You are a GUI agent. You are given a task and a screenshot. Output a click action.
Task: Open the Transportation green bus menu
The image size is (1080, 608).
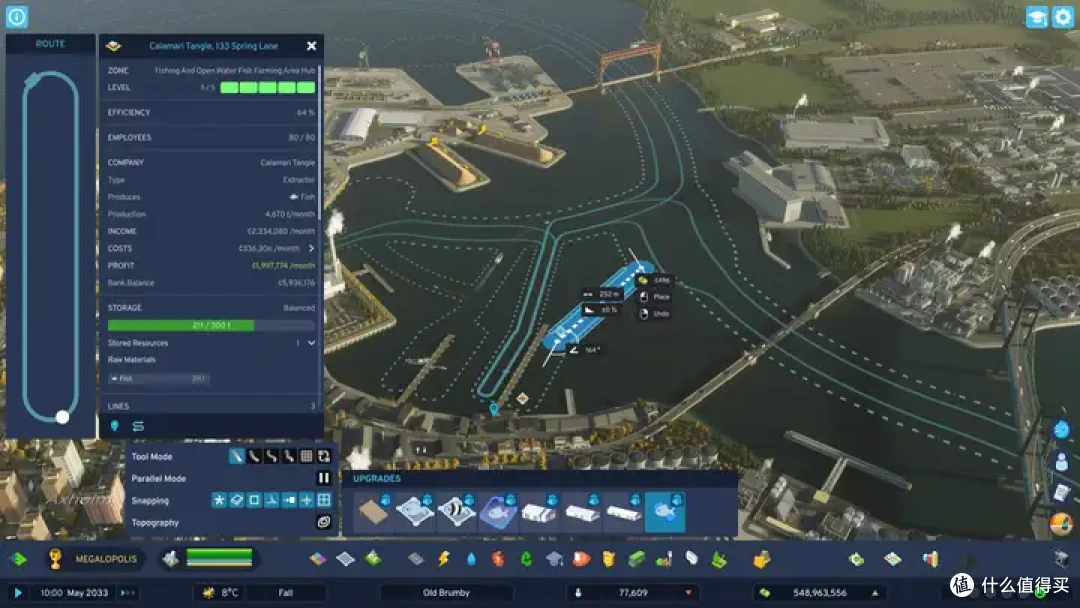[x=636, y=559]
